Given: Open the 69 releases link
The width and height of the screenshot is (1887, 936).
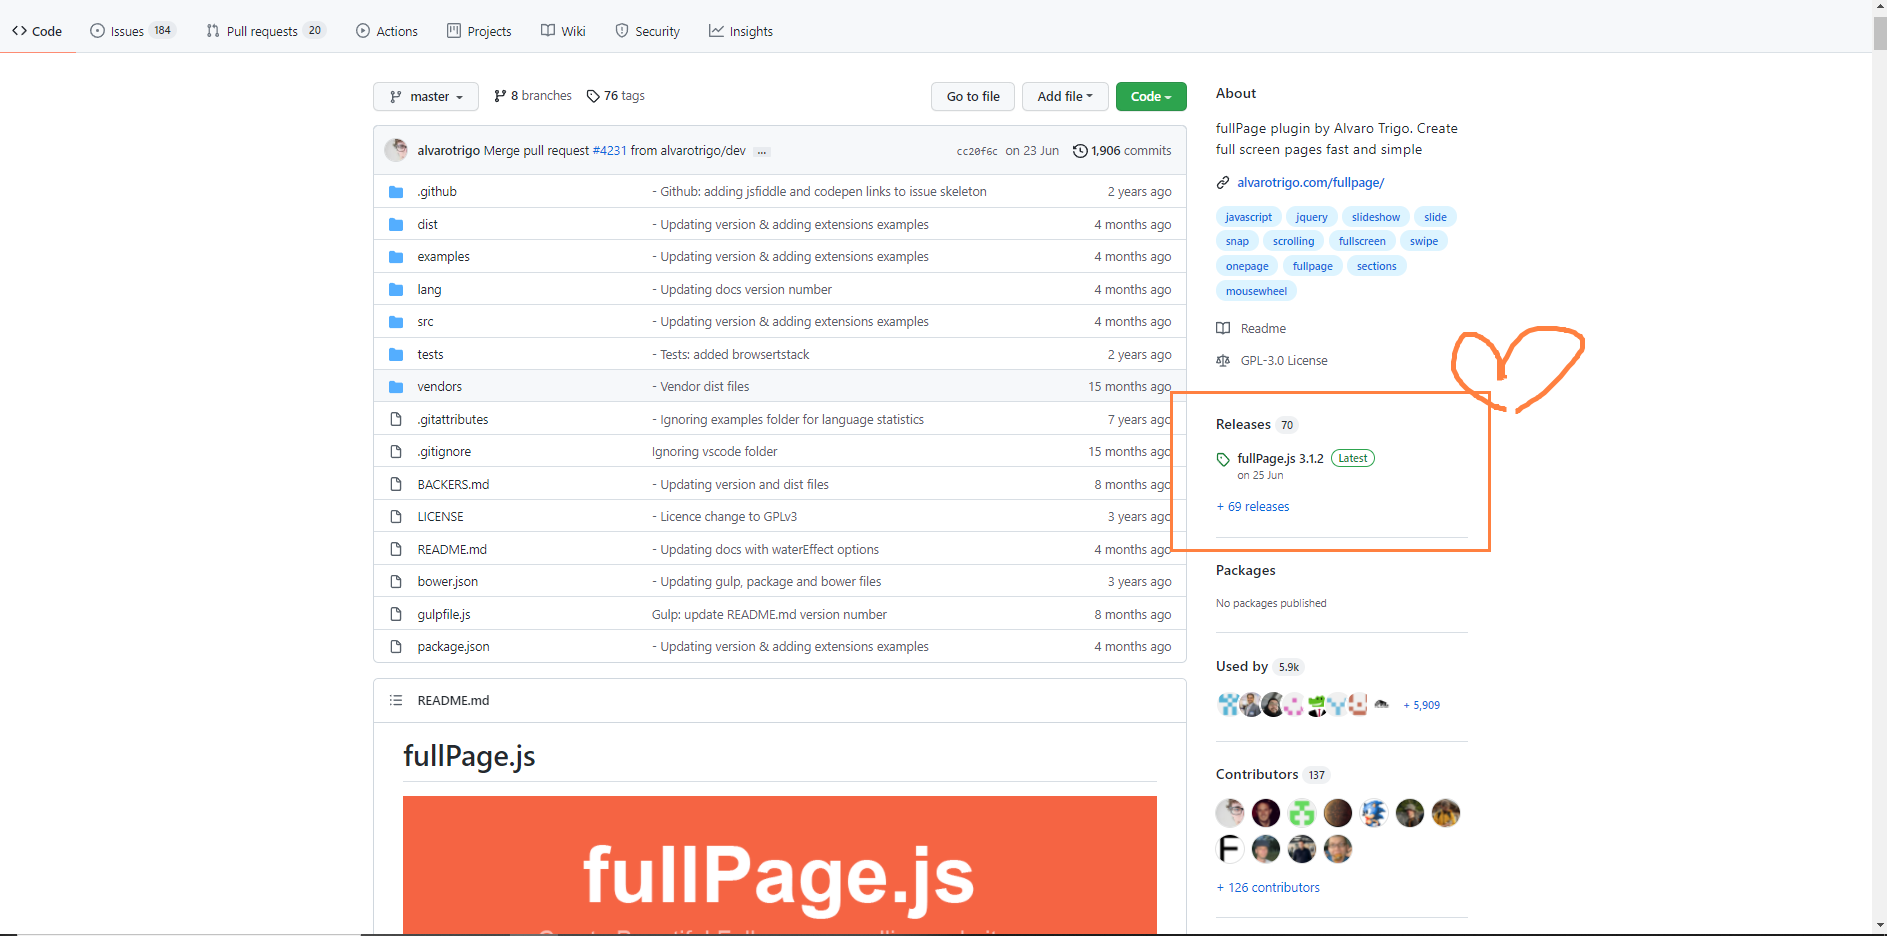Looking at the screenshot, I should [1253, 506].
